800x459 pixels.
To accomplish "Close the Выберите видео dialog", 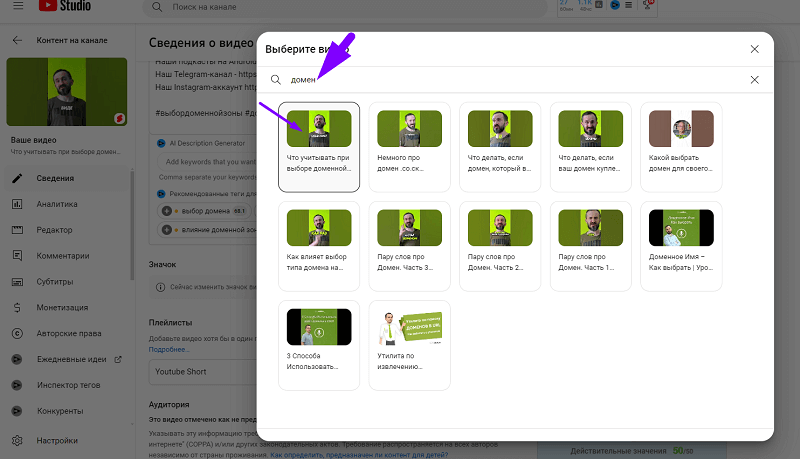I will point(755,49).
